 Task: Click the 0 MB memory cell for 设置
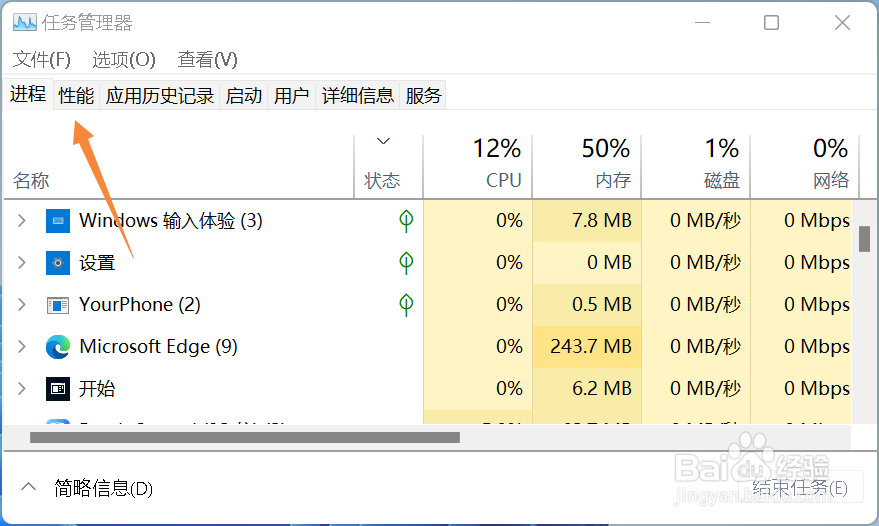point(587,262)
